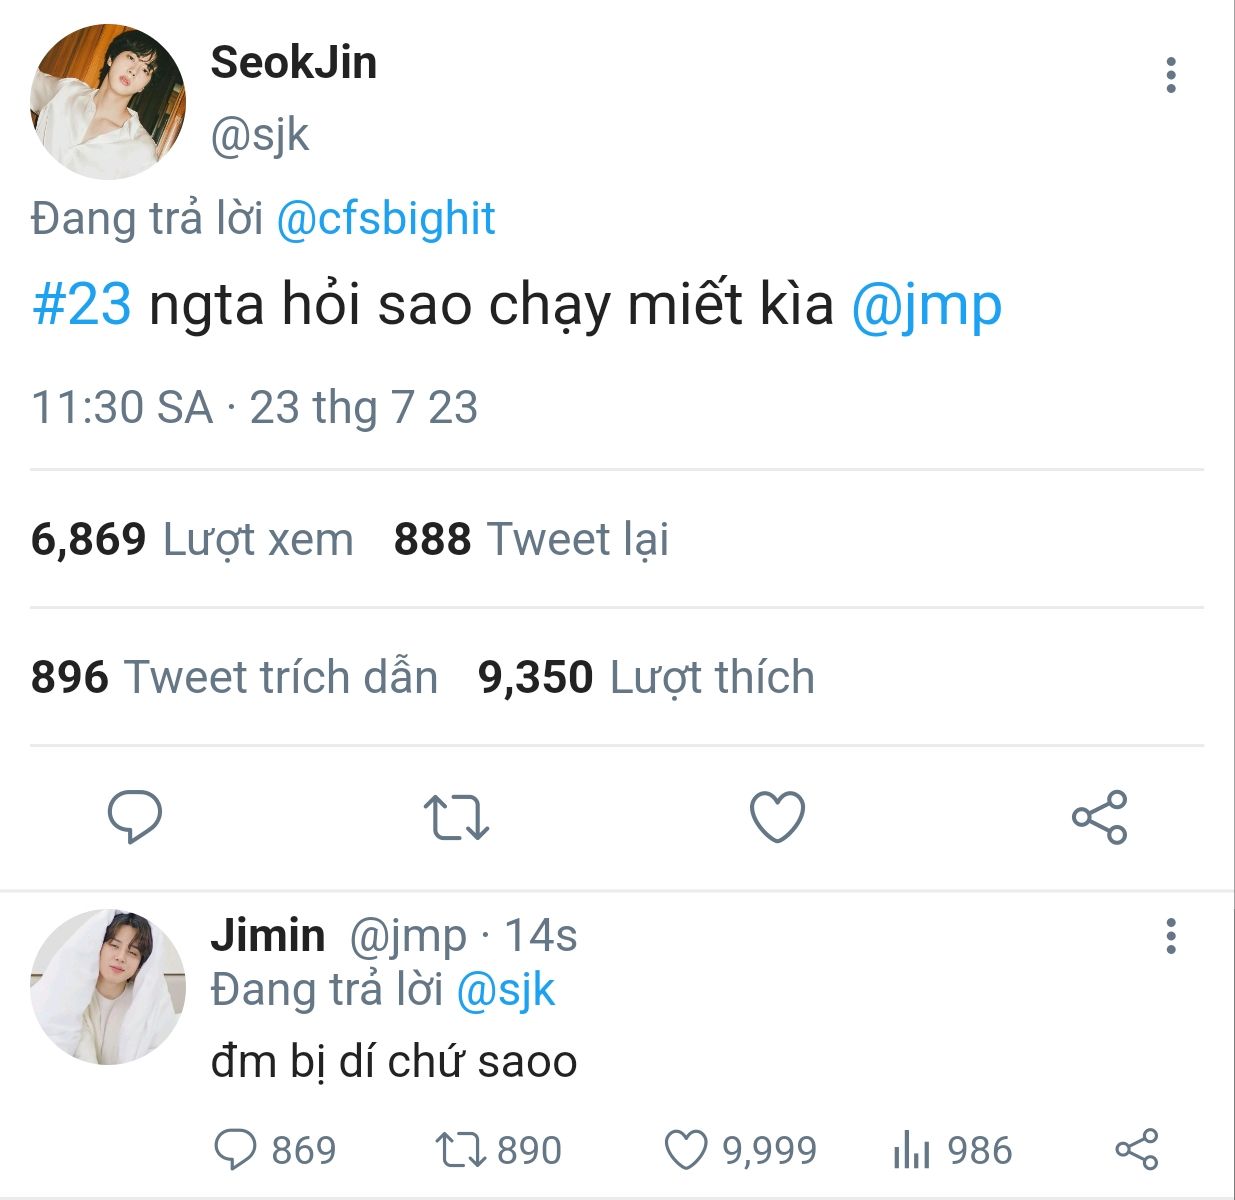Reply to SeokJin's main tweet
The image size is (1235, 1200).
pos(135,816)
